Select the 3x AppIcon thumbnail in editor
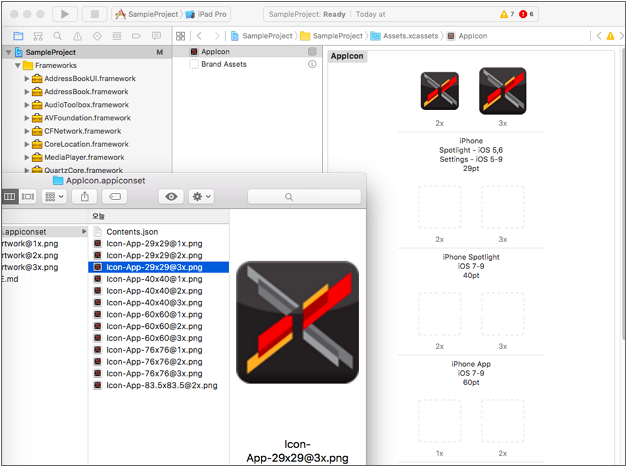Image resolution: width=626 pixels, height=466 pixels. click(x=502, y=90)
